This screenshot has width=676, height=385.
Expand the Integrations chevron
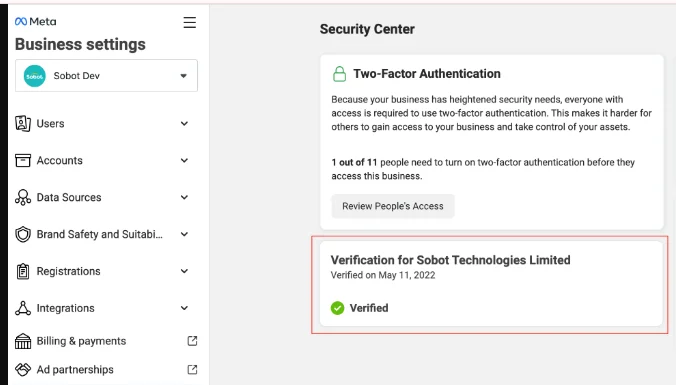(184, 308)
